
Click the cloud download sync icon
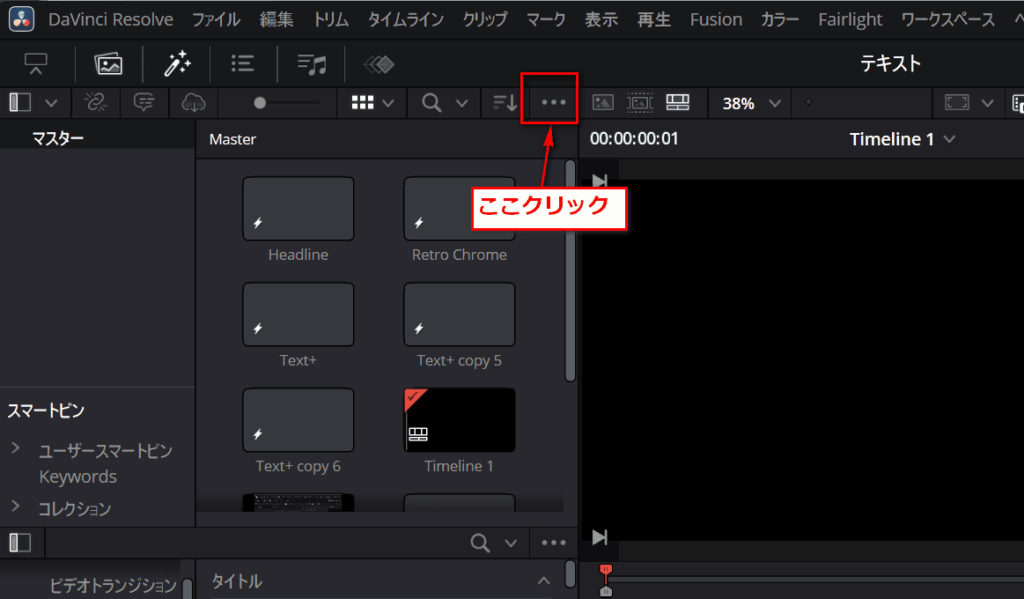click(193, 103)
